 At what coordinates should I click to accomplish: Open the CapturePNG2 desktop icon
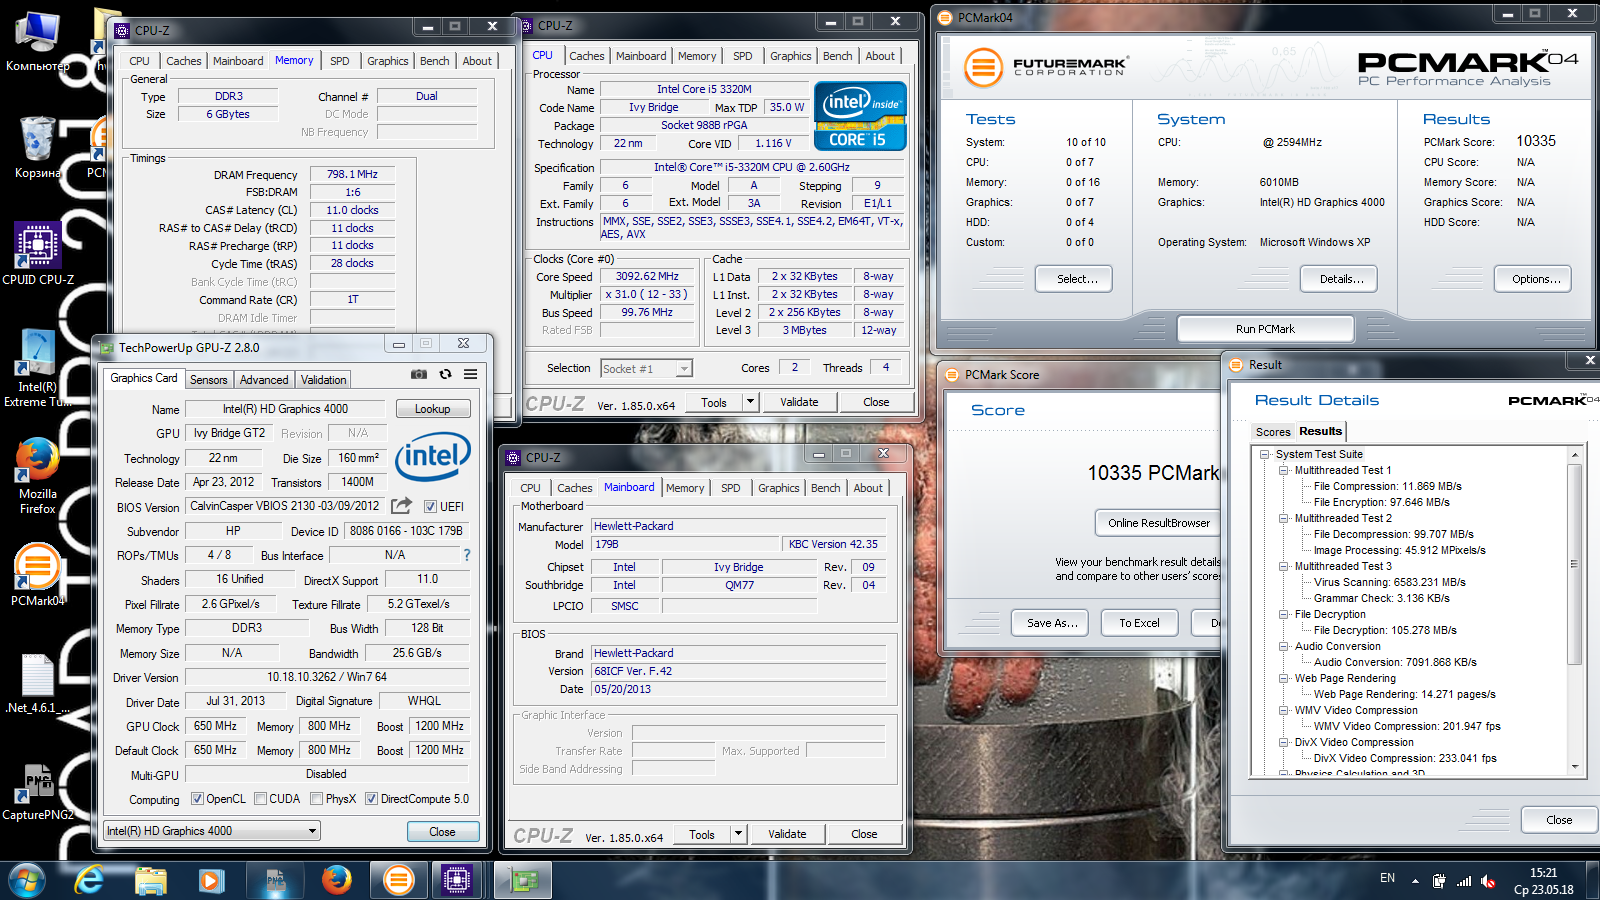pyautogui.click(x=38, y=792)
